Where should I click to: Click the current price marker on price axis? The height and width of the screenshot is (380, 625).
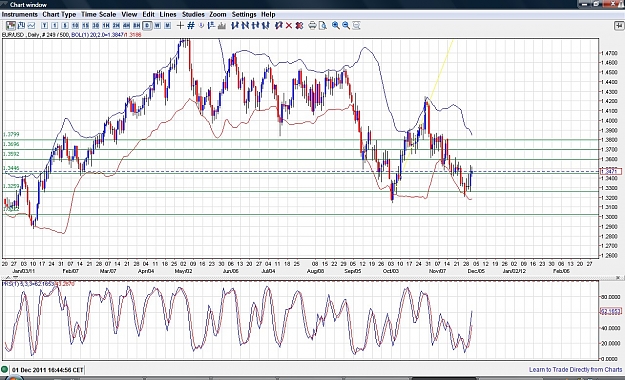tap(610, 171)
